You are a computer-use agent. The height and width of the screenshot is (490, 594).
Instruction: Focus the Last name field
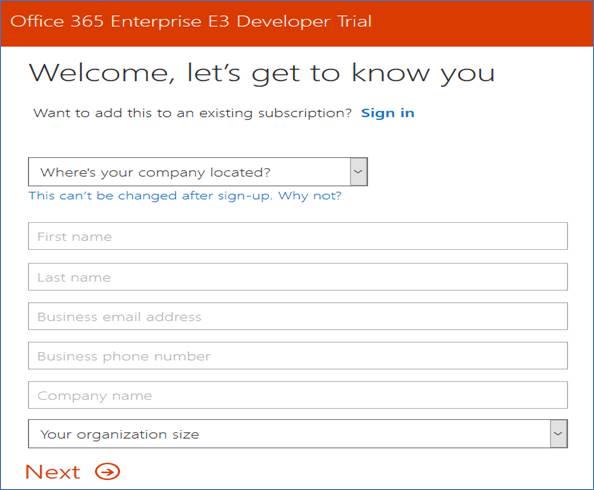click(298, 277)
